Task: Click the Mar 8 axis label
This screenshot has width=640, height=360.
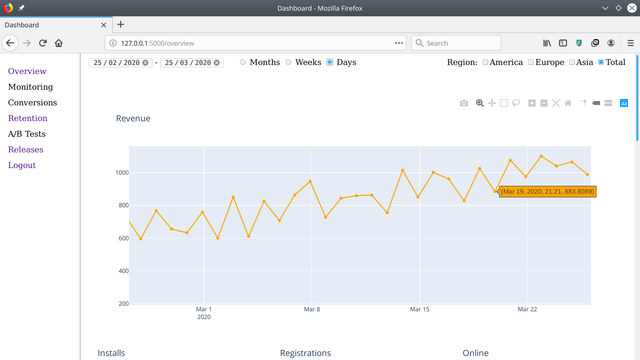Action: tap(312, 309)
